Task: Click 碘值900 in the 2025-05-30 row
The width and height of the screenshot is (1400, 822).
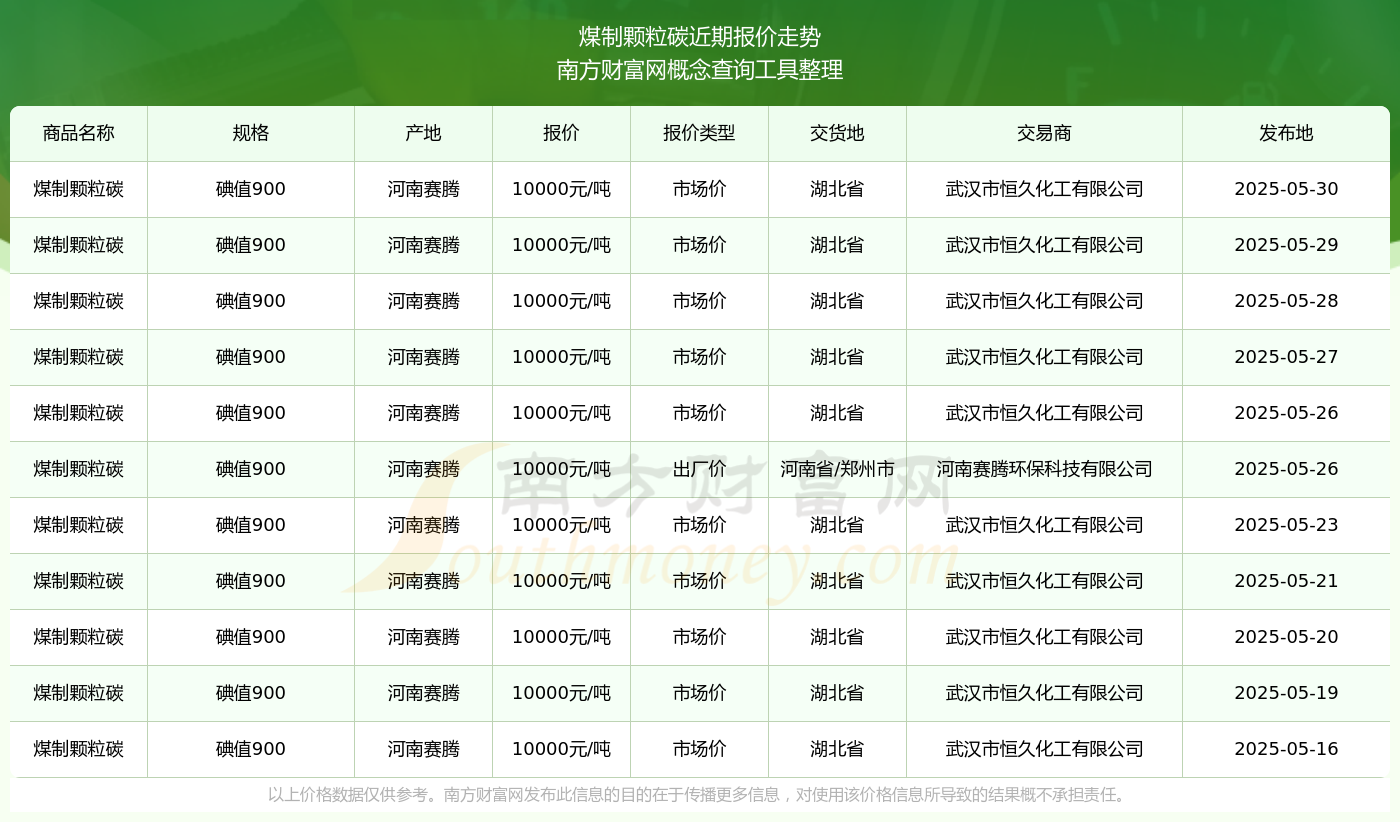Action: pos(251,189)
